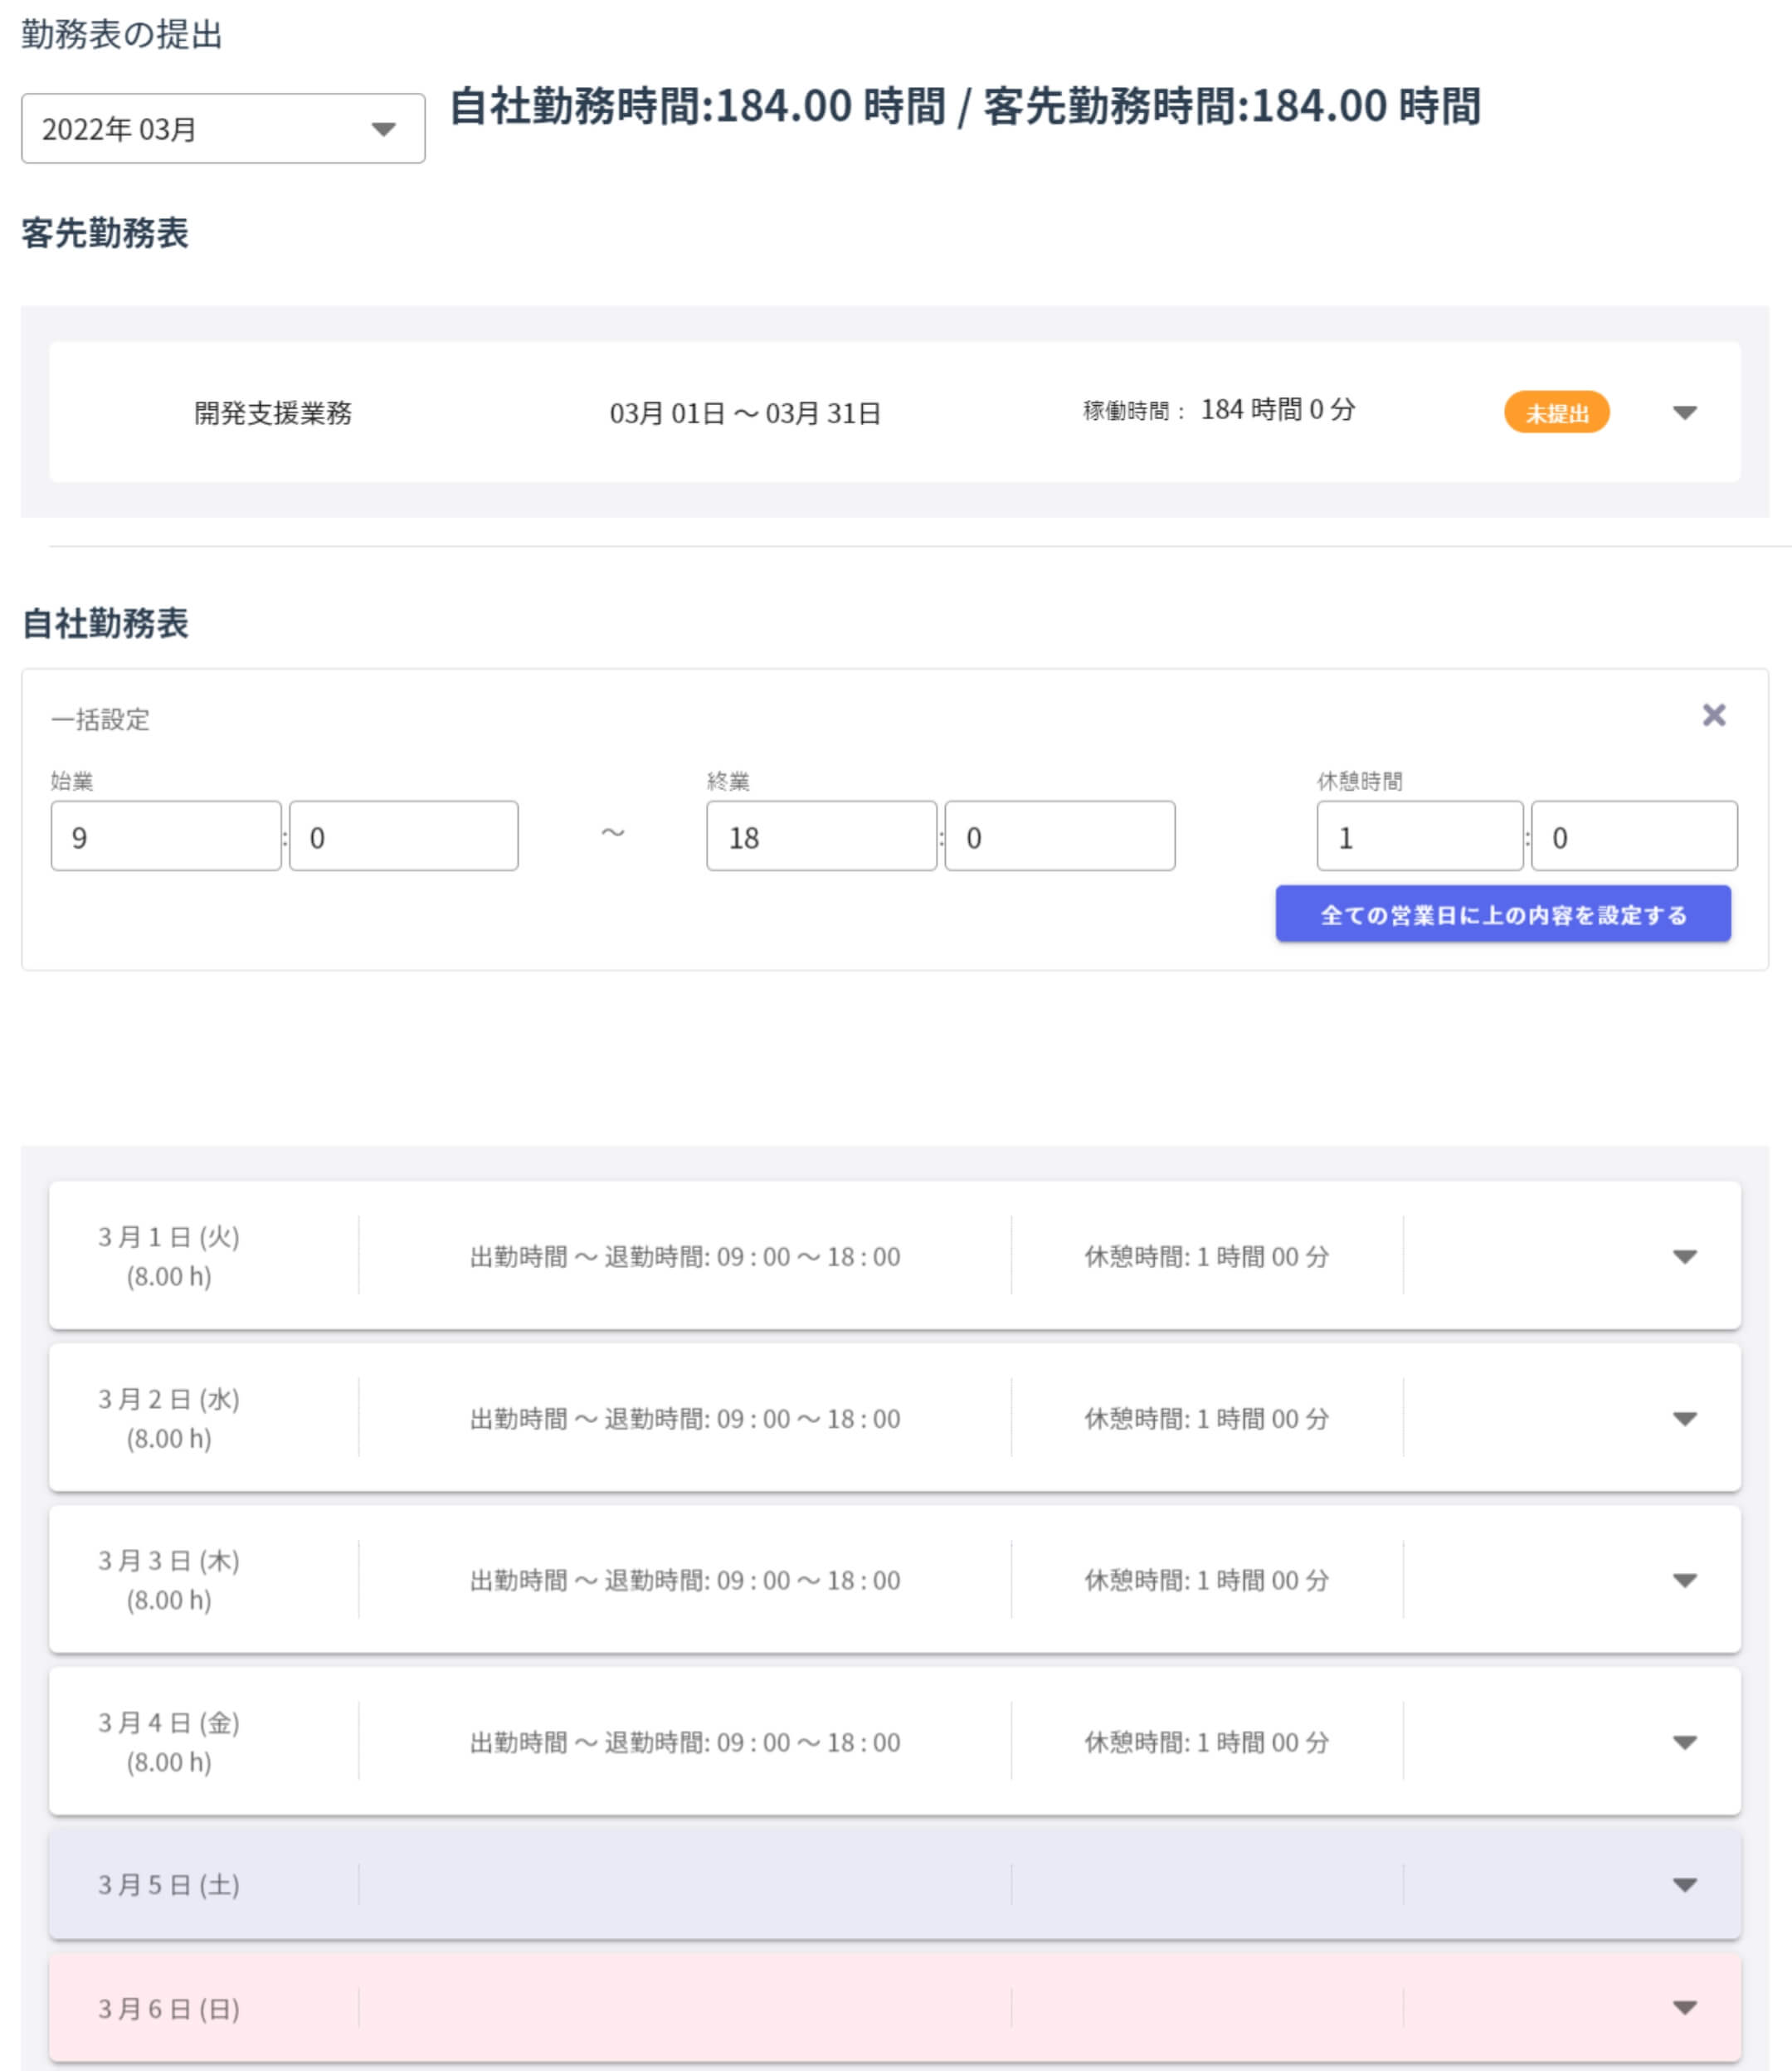Click the 終業 hour input showing 18
This screenshot has width=1792, height=2071.
pyautogui.click(x=821, y=836)
